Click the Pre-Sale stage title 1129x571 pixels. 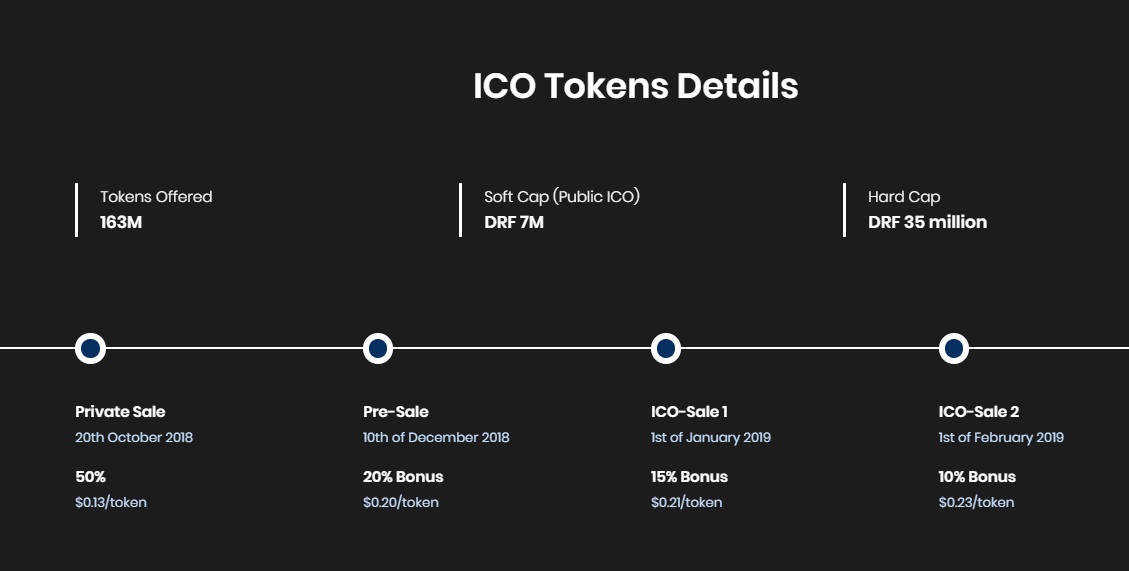pyautogui.click(x=395, y=412)
